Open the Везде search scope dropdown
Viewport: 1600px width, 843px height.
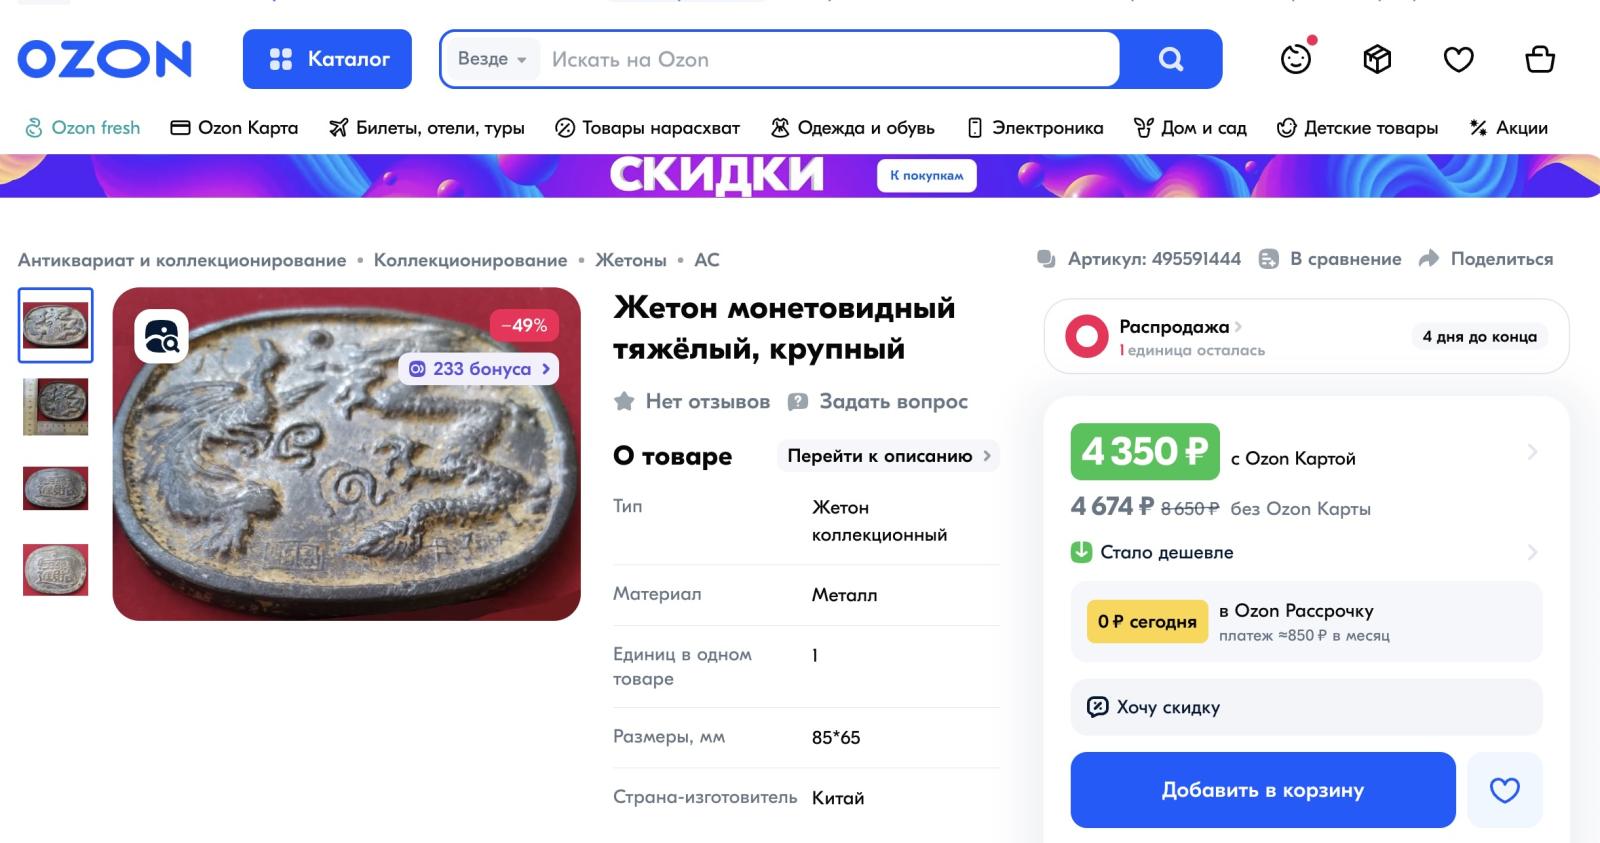point(491,59)
